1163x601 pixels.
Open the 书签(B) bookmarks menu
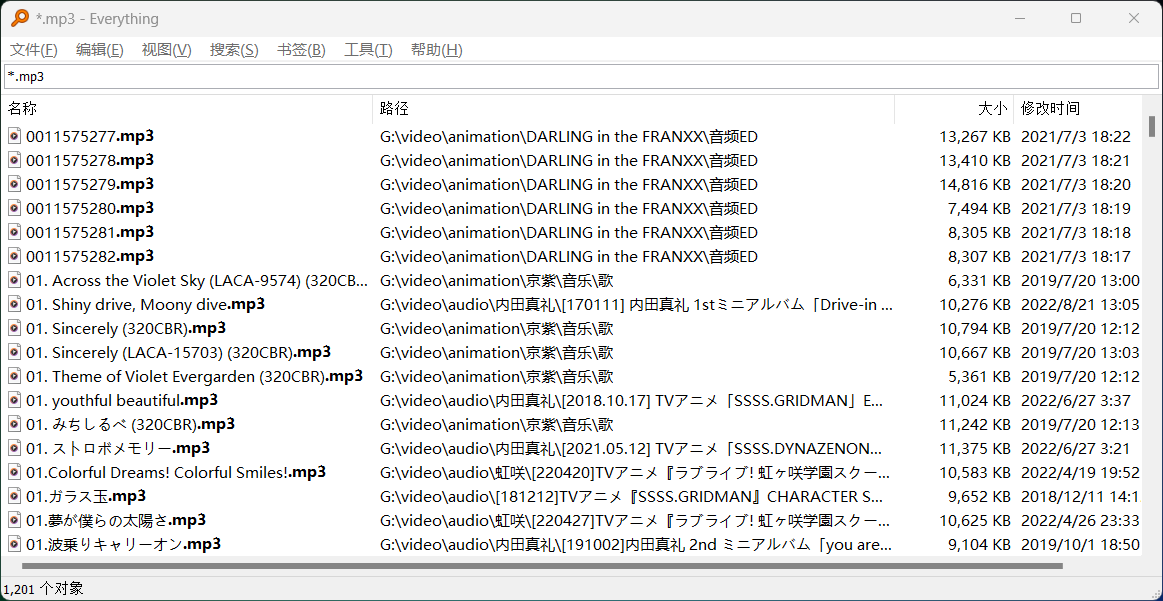point(301,50)
